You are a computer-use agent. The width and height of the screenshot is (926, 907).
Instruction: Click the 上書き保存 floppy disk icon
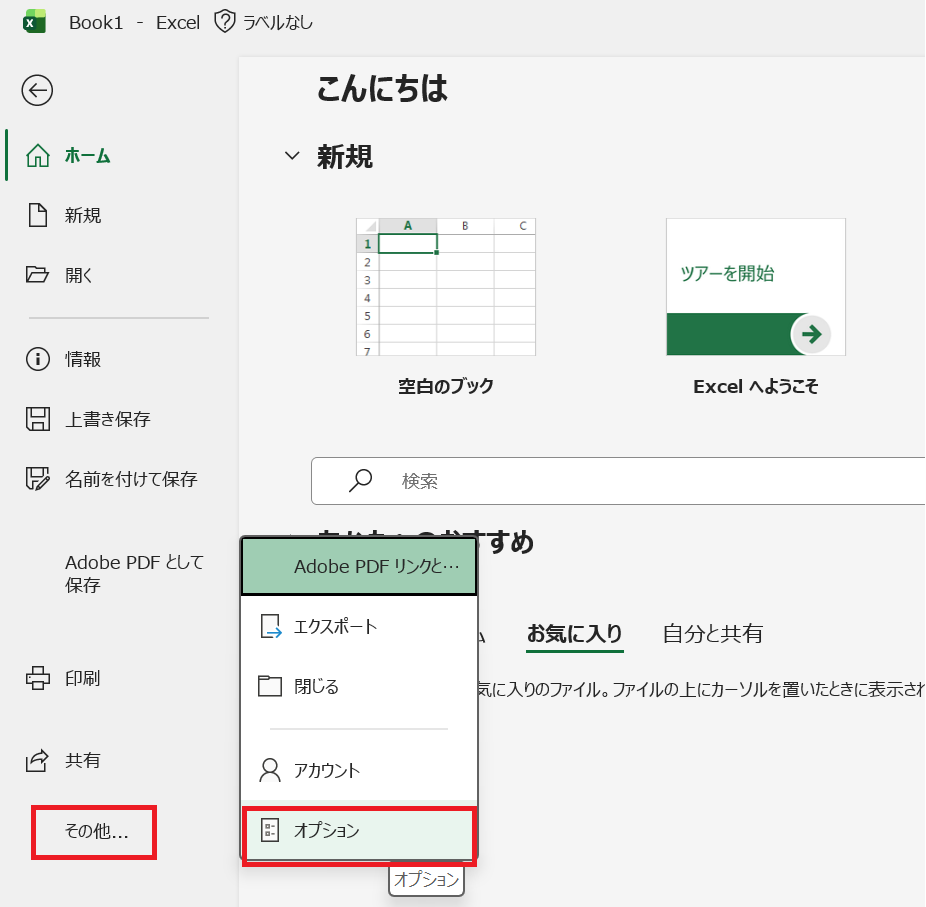(x=38, y=419)
